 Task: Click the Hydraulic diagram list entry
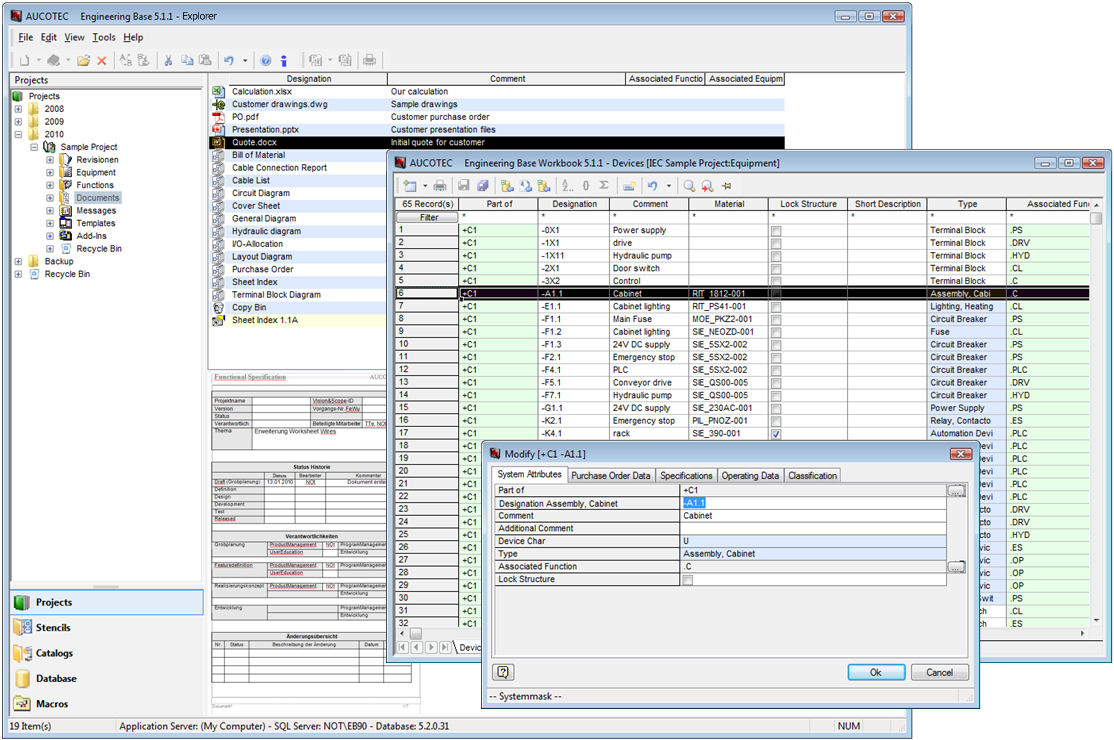(266, 232)
